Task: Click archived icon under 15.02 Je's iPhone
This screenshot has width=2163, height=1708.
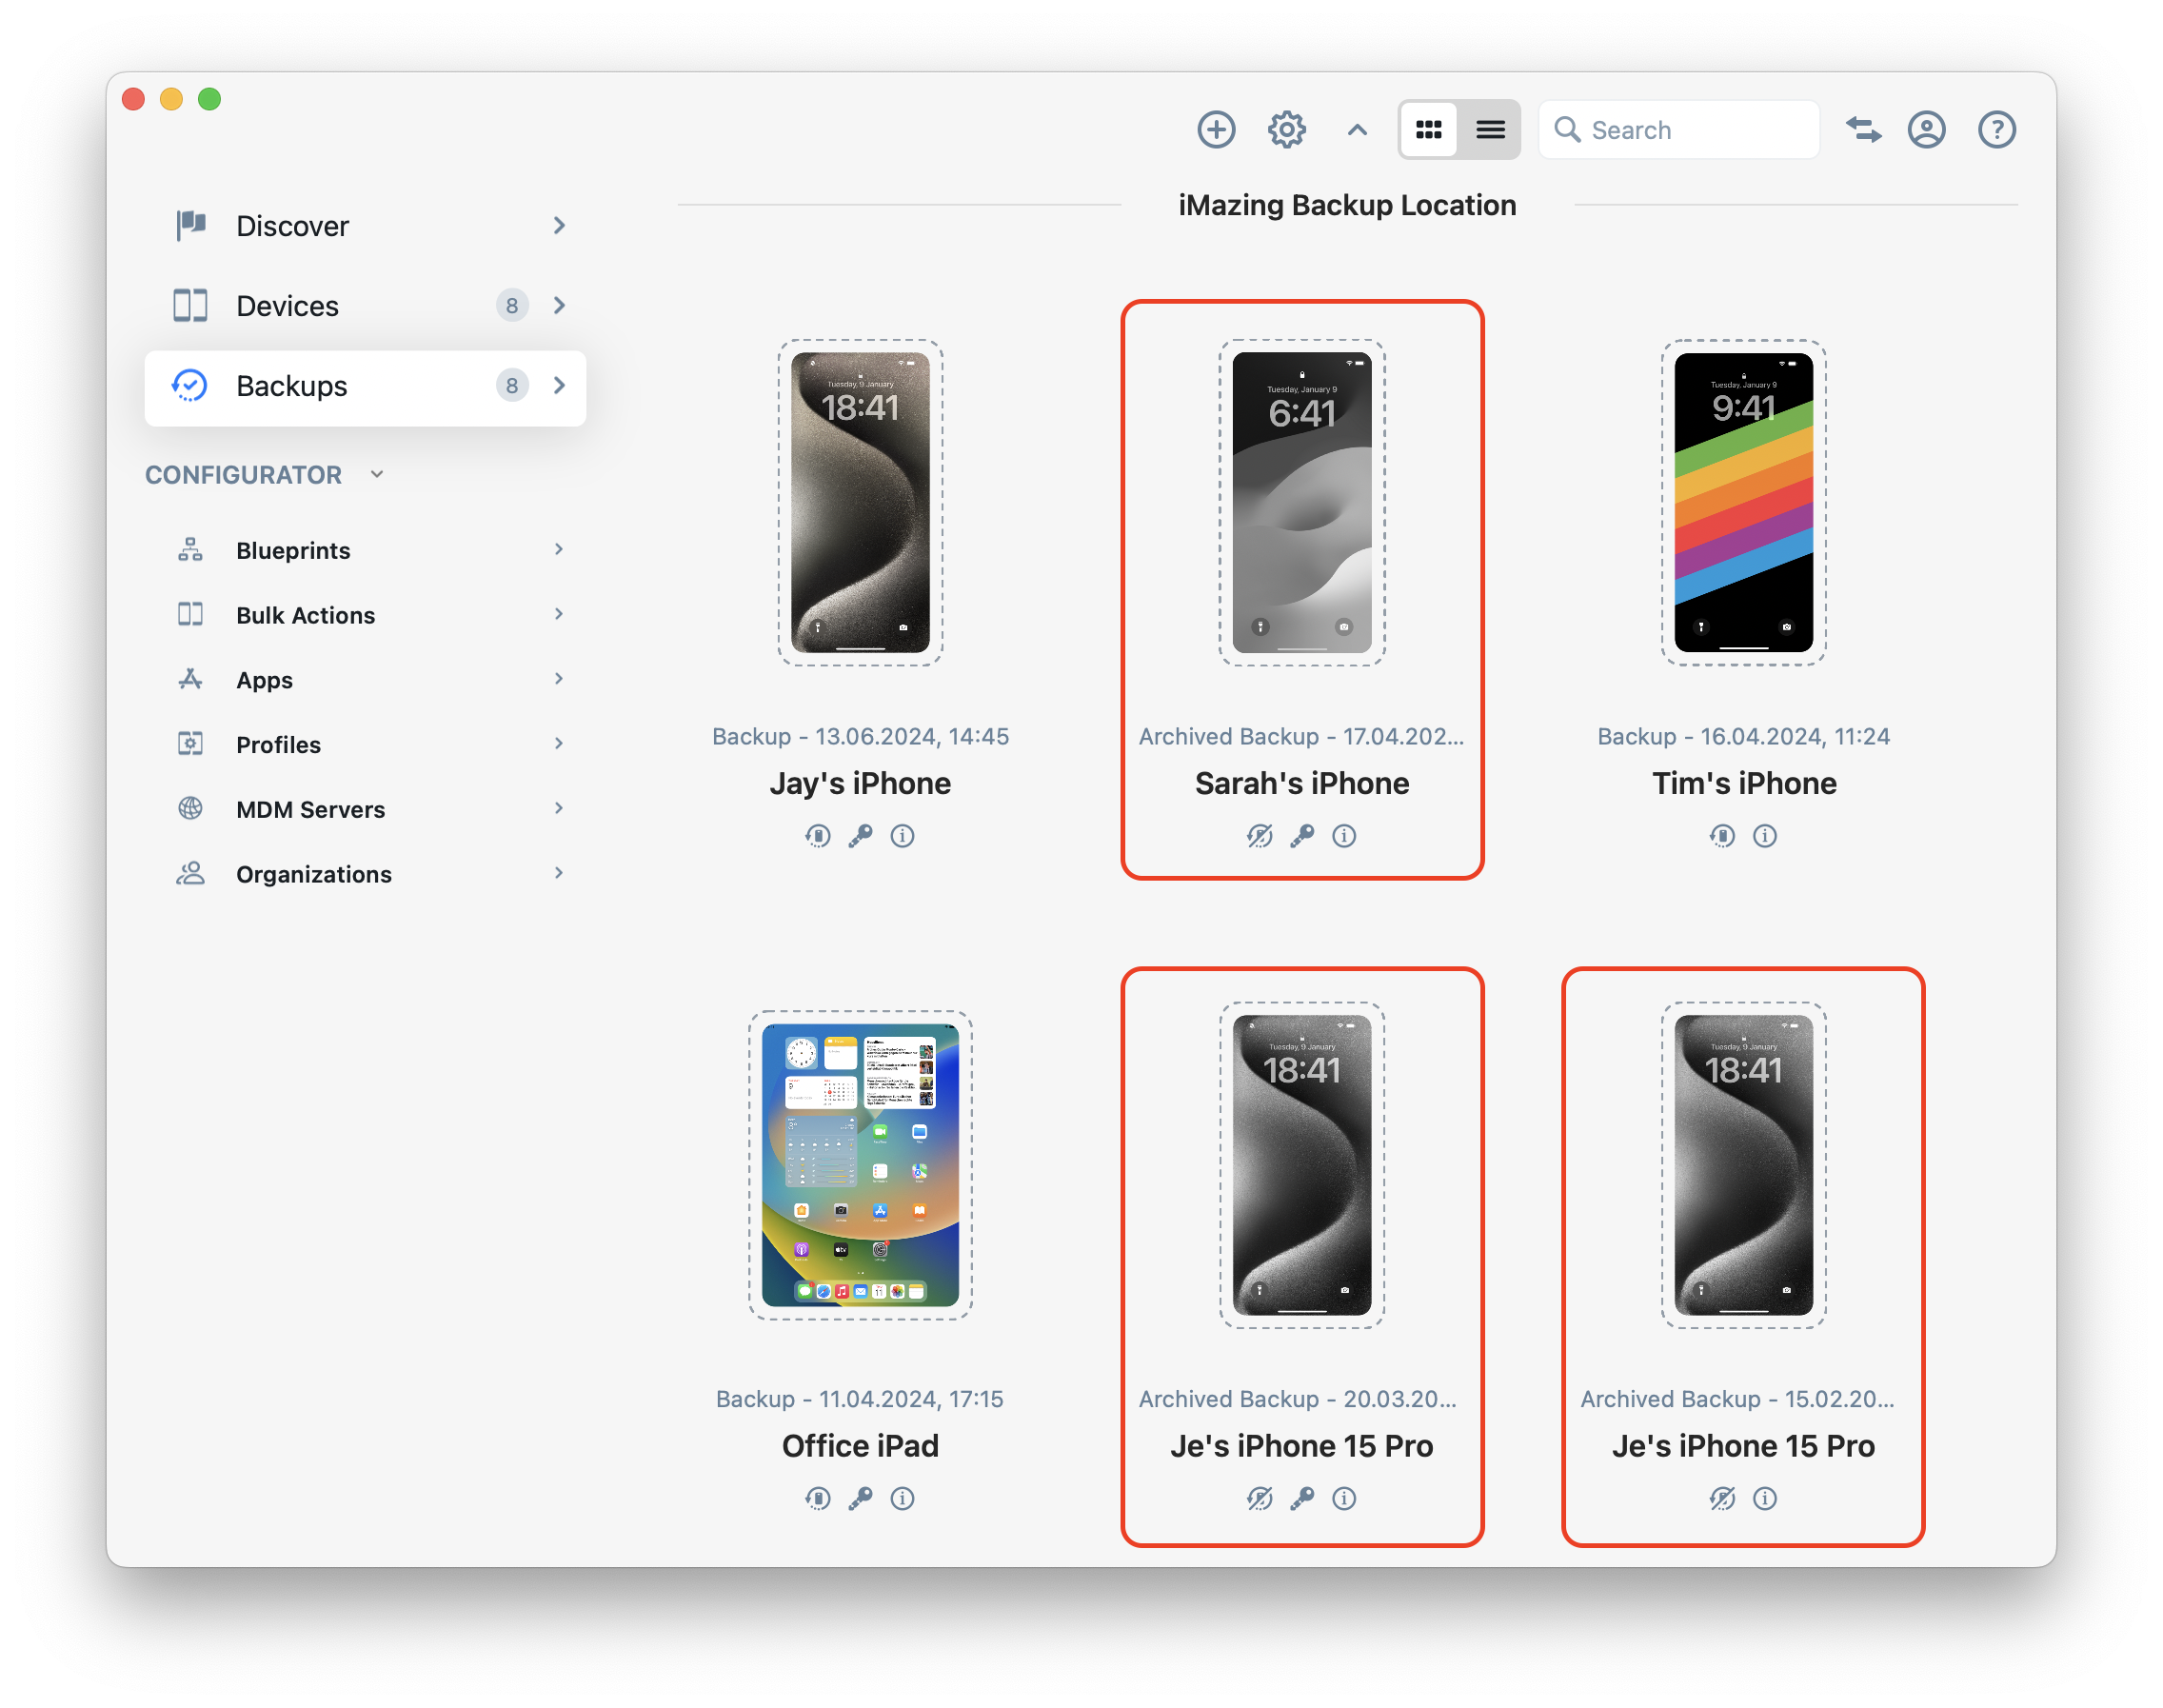Action: click(x=1722, y=1498)
